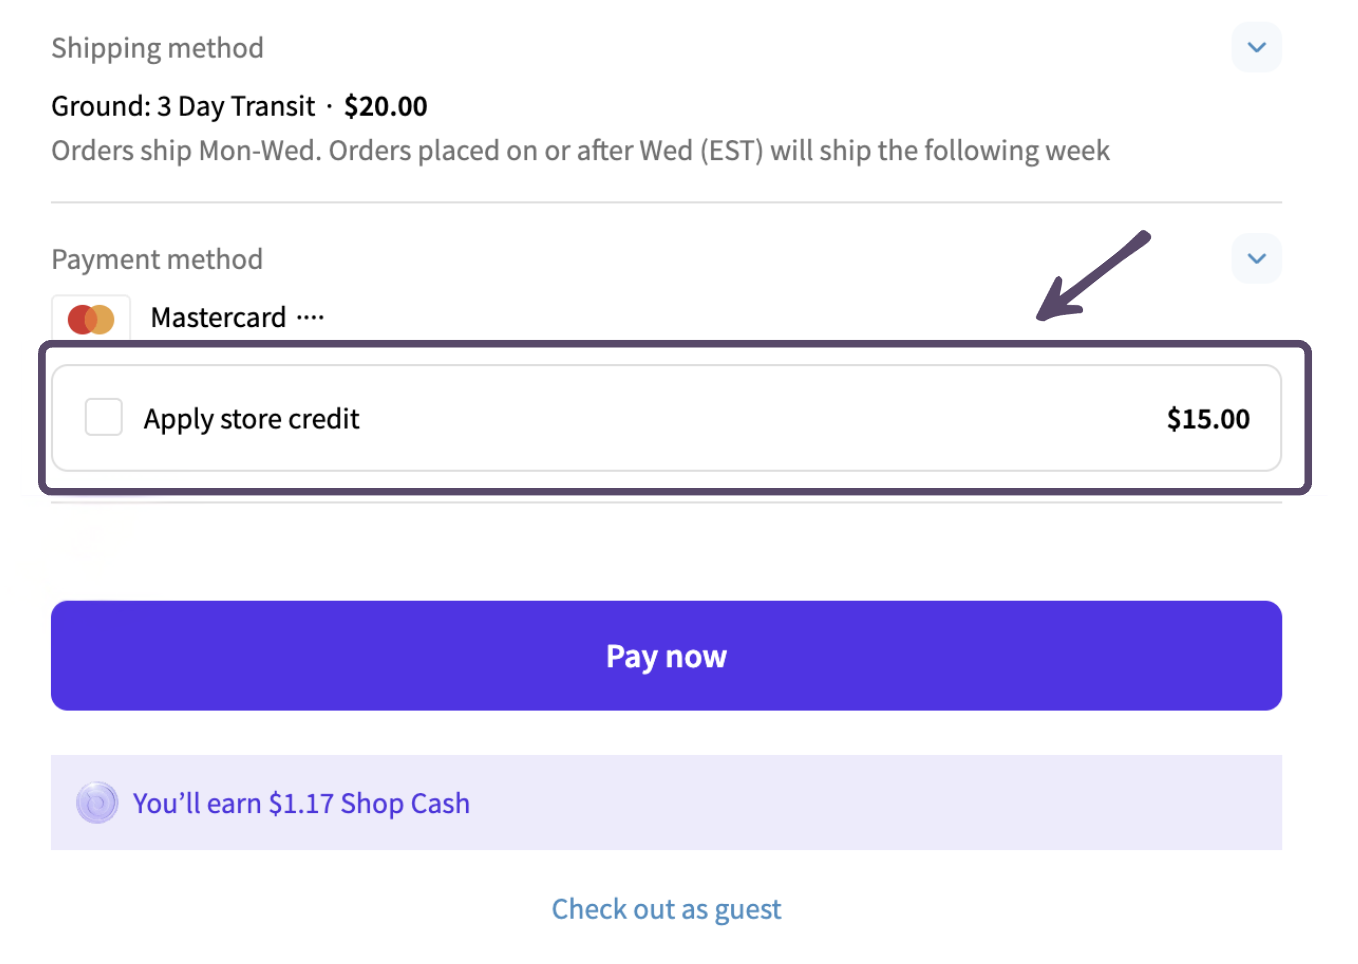This screenshot has height=964, width=1358.
Task: Click the Shipping method heading
Action: [x=157, y=48]
